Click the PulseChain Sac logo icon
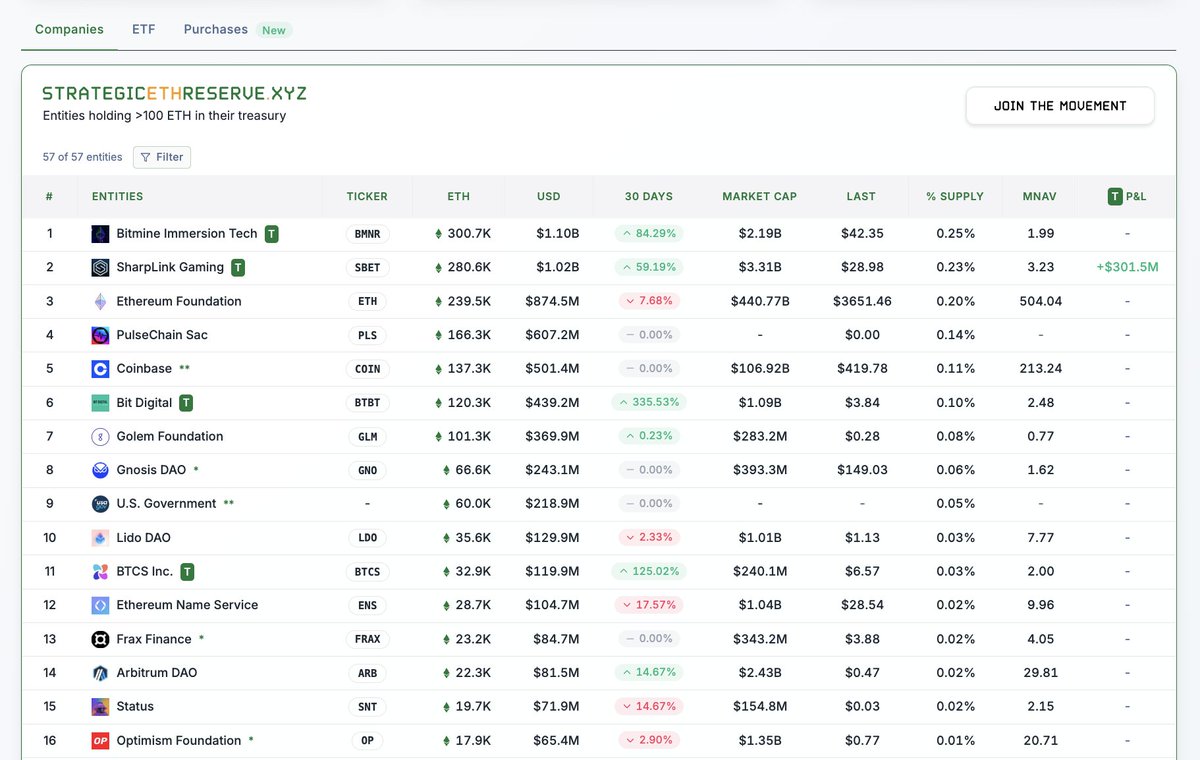 100,335
